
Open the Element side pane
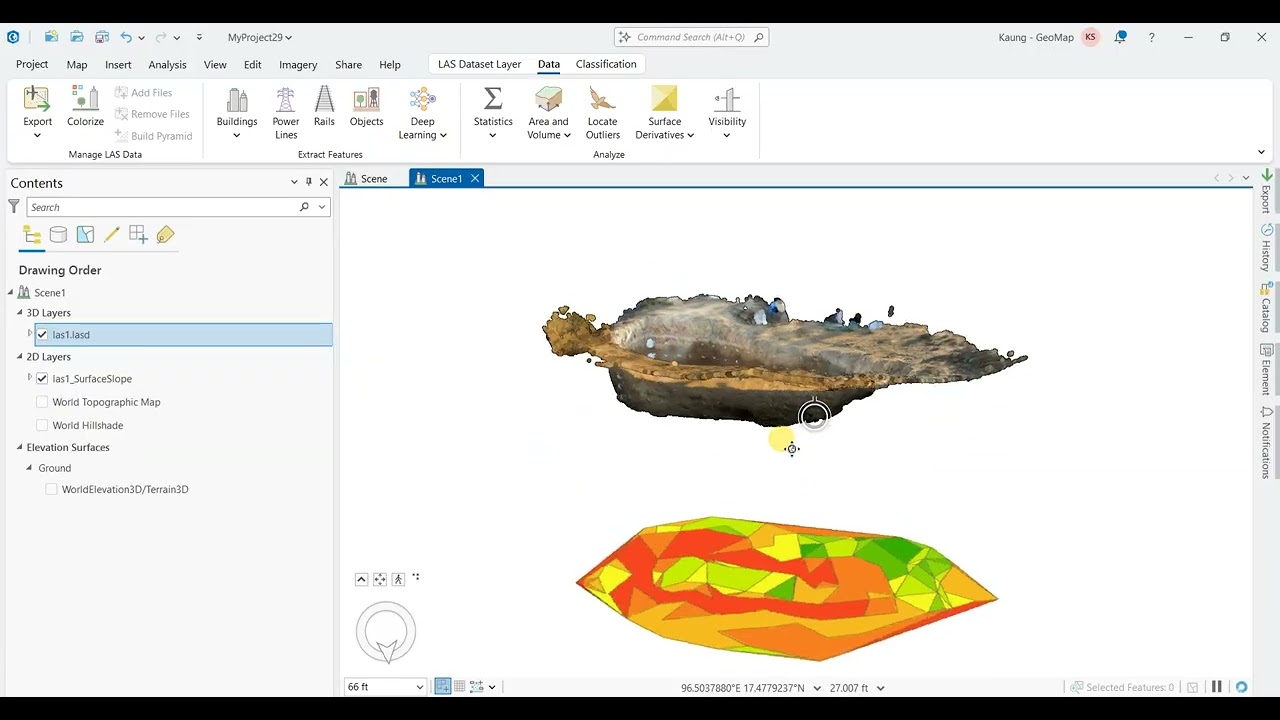pyautogui.click(x=1266, y=370)
